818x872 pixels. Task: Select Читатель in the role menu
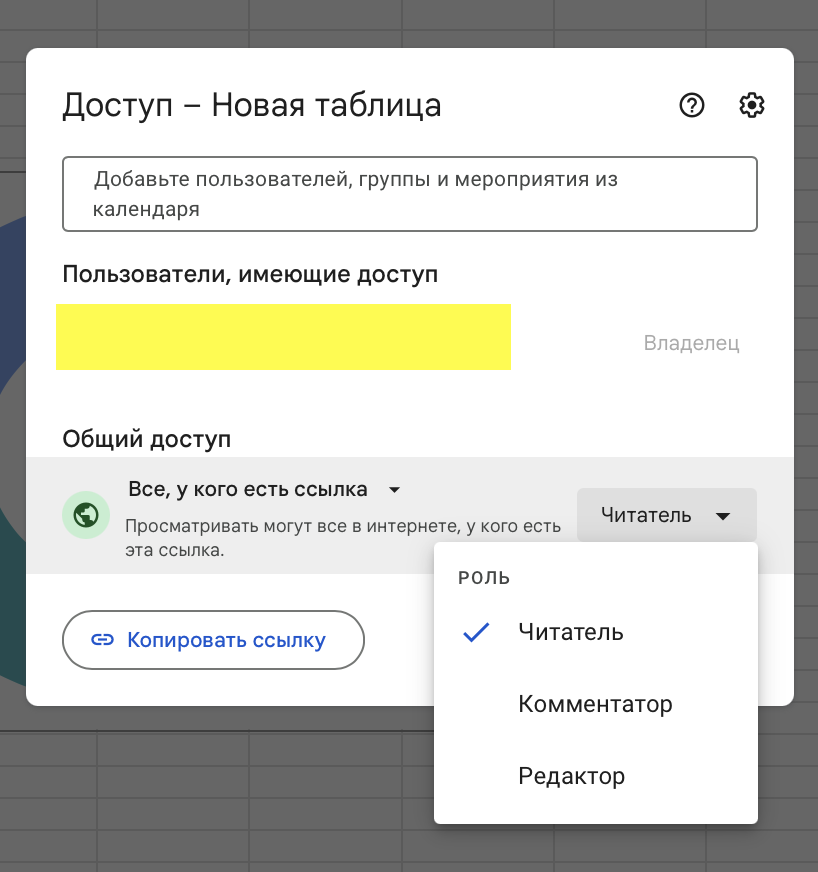tap(596, 632)
